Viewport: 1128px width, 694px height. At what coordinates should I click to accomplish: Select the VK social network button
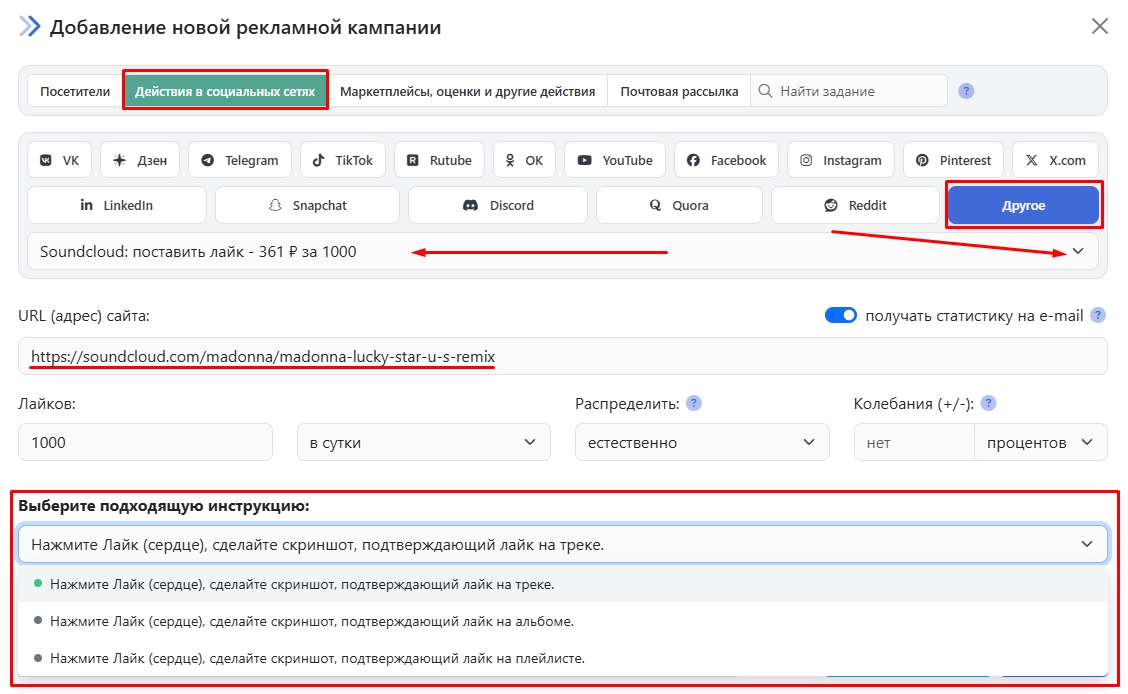pyautogui.click(x=60, y=160)
